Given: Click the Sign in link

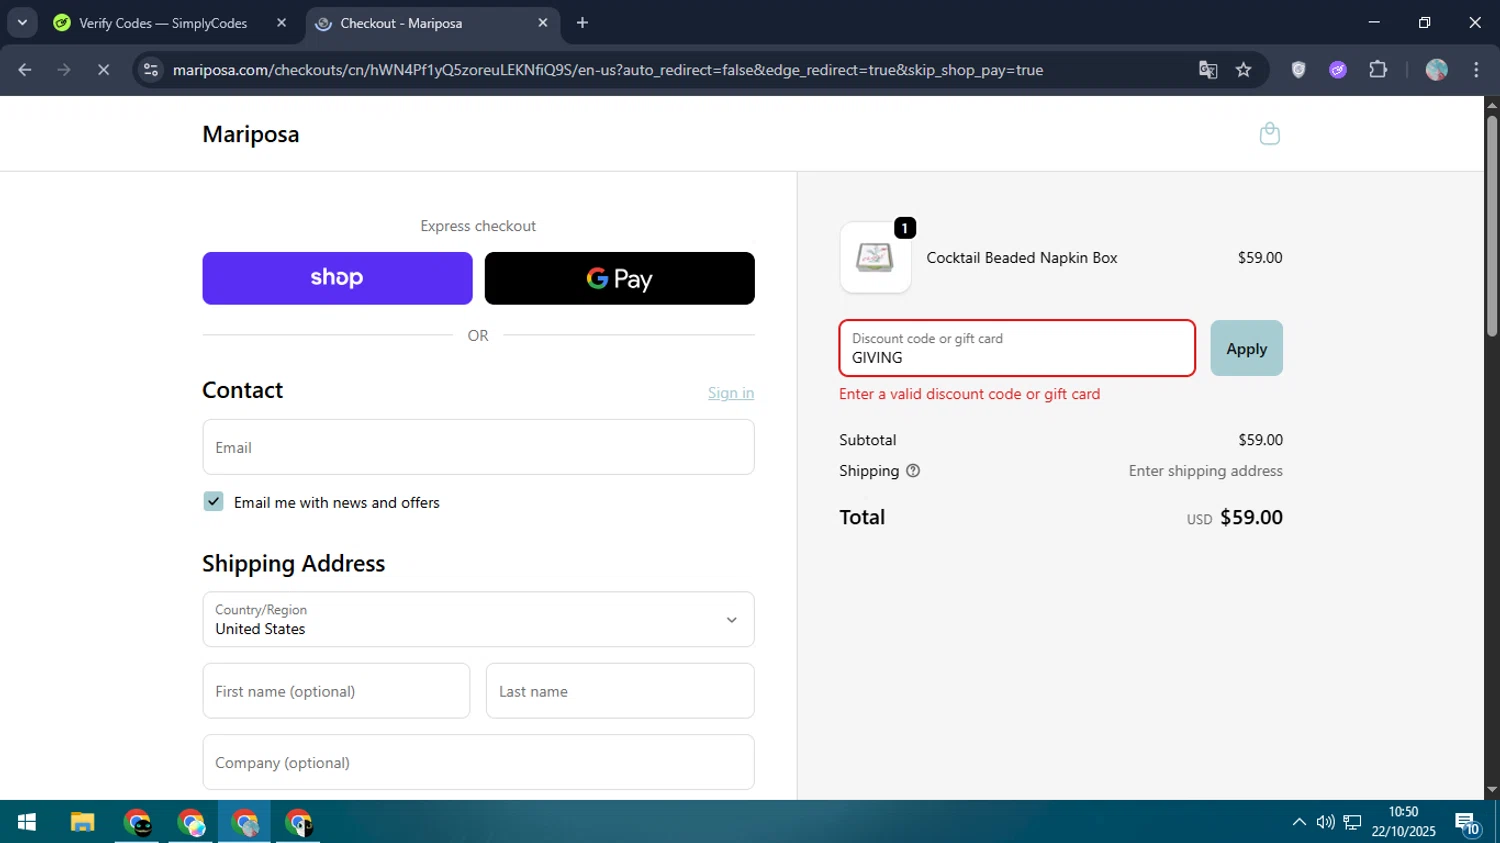Looking at the screenshot, I should click(x=731, y=393).
